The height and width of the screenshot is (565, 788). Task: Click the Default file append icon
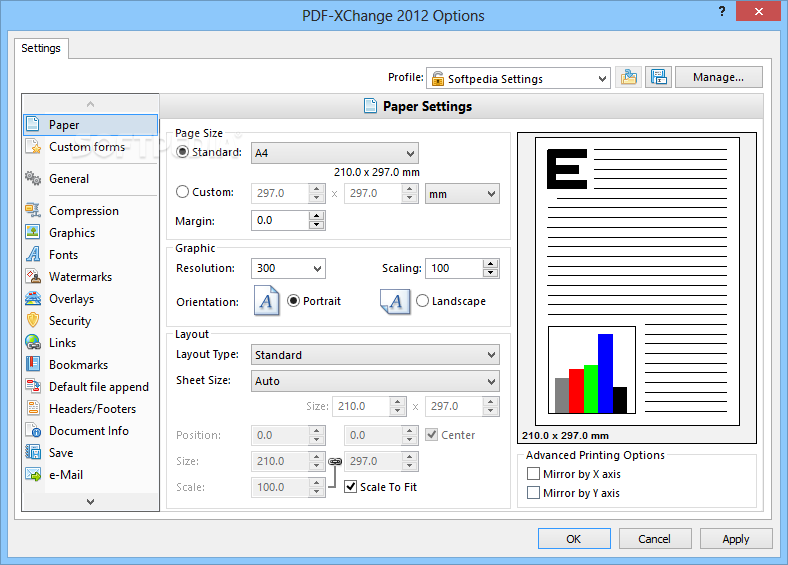(x=33, y=386)
